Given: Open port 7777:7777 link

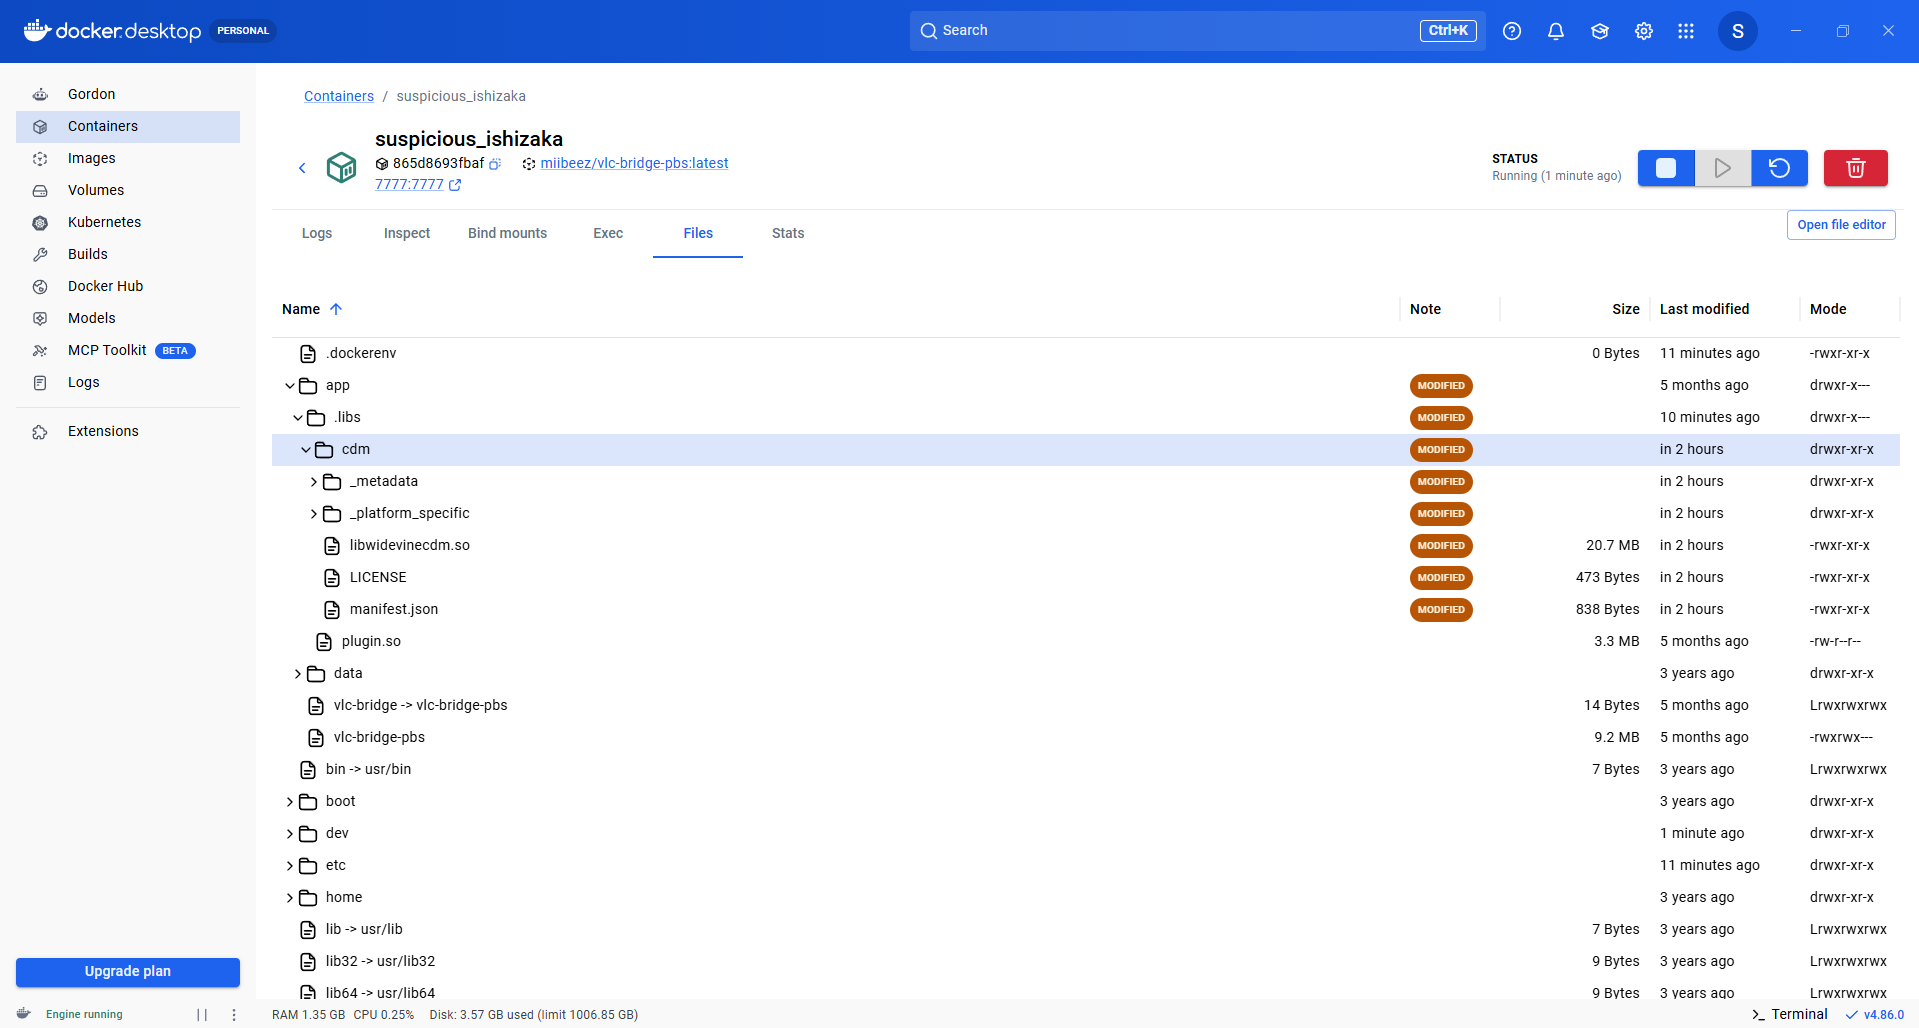Looking at the screenshot, I should [418, 185].
